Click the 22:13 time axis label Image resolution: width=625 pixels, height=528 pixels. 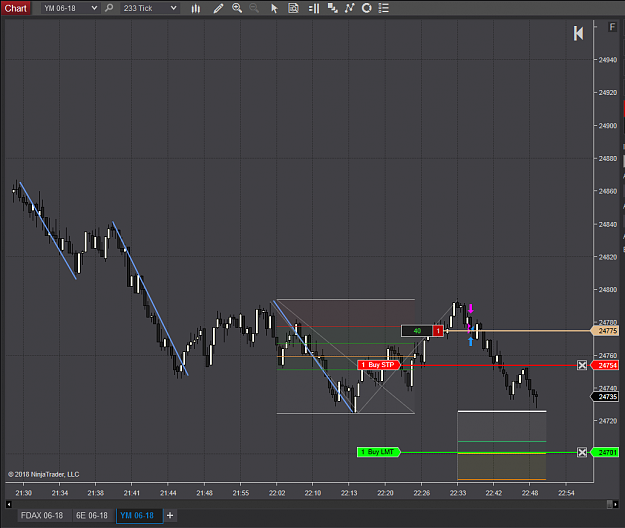[x=349, y=493]
